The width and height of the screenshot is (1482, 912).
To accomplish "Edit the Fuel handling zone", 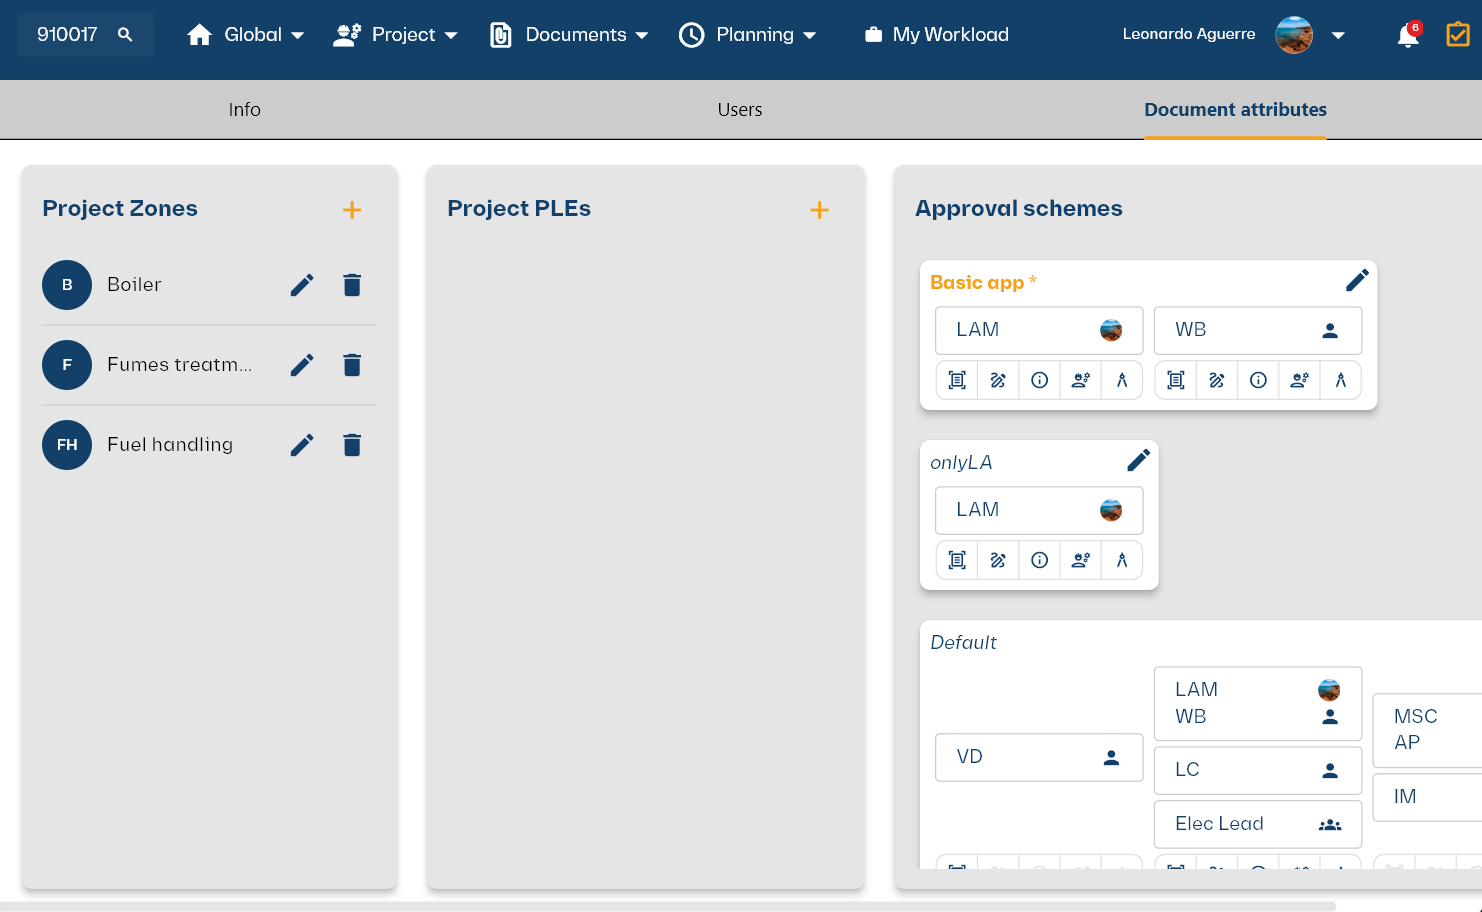I will click(x=302, y=445).
